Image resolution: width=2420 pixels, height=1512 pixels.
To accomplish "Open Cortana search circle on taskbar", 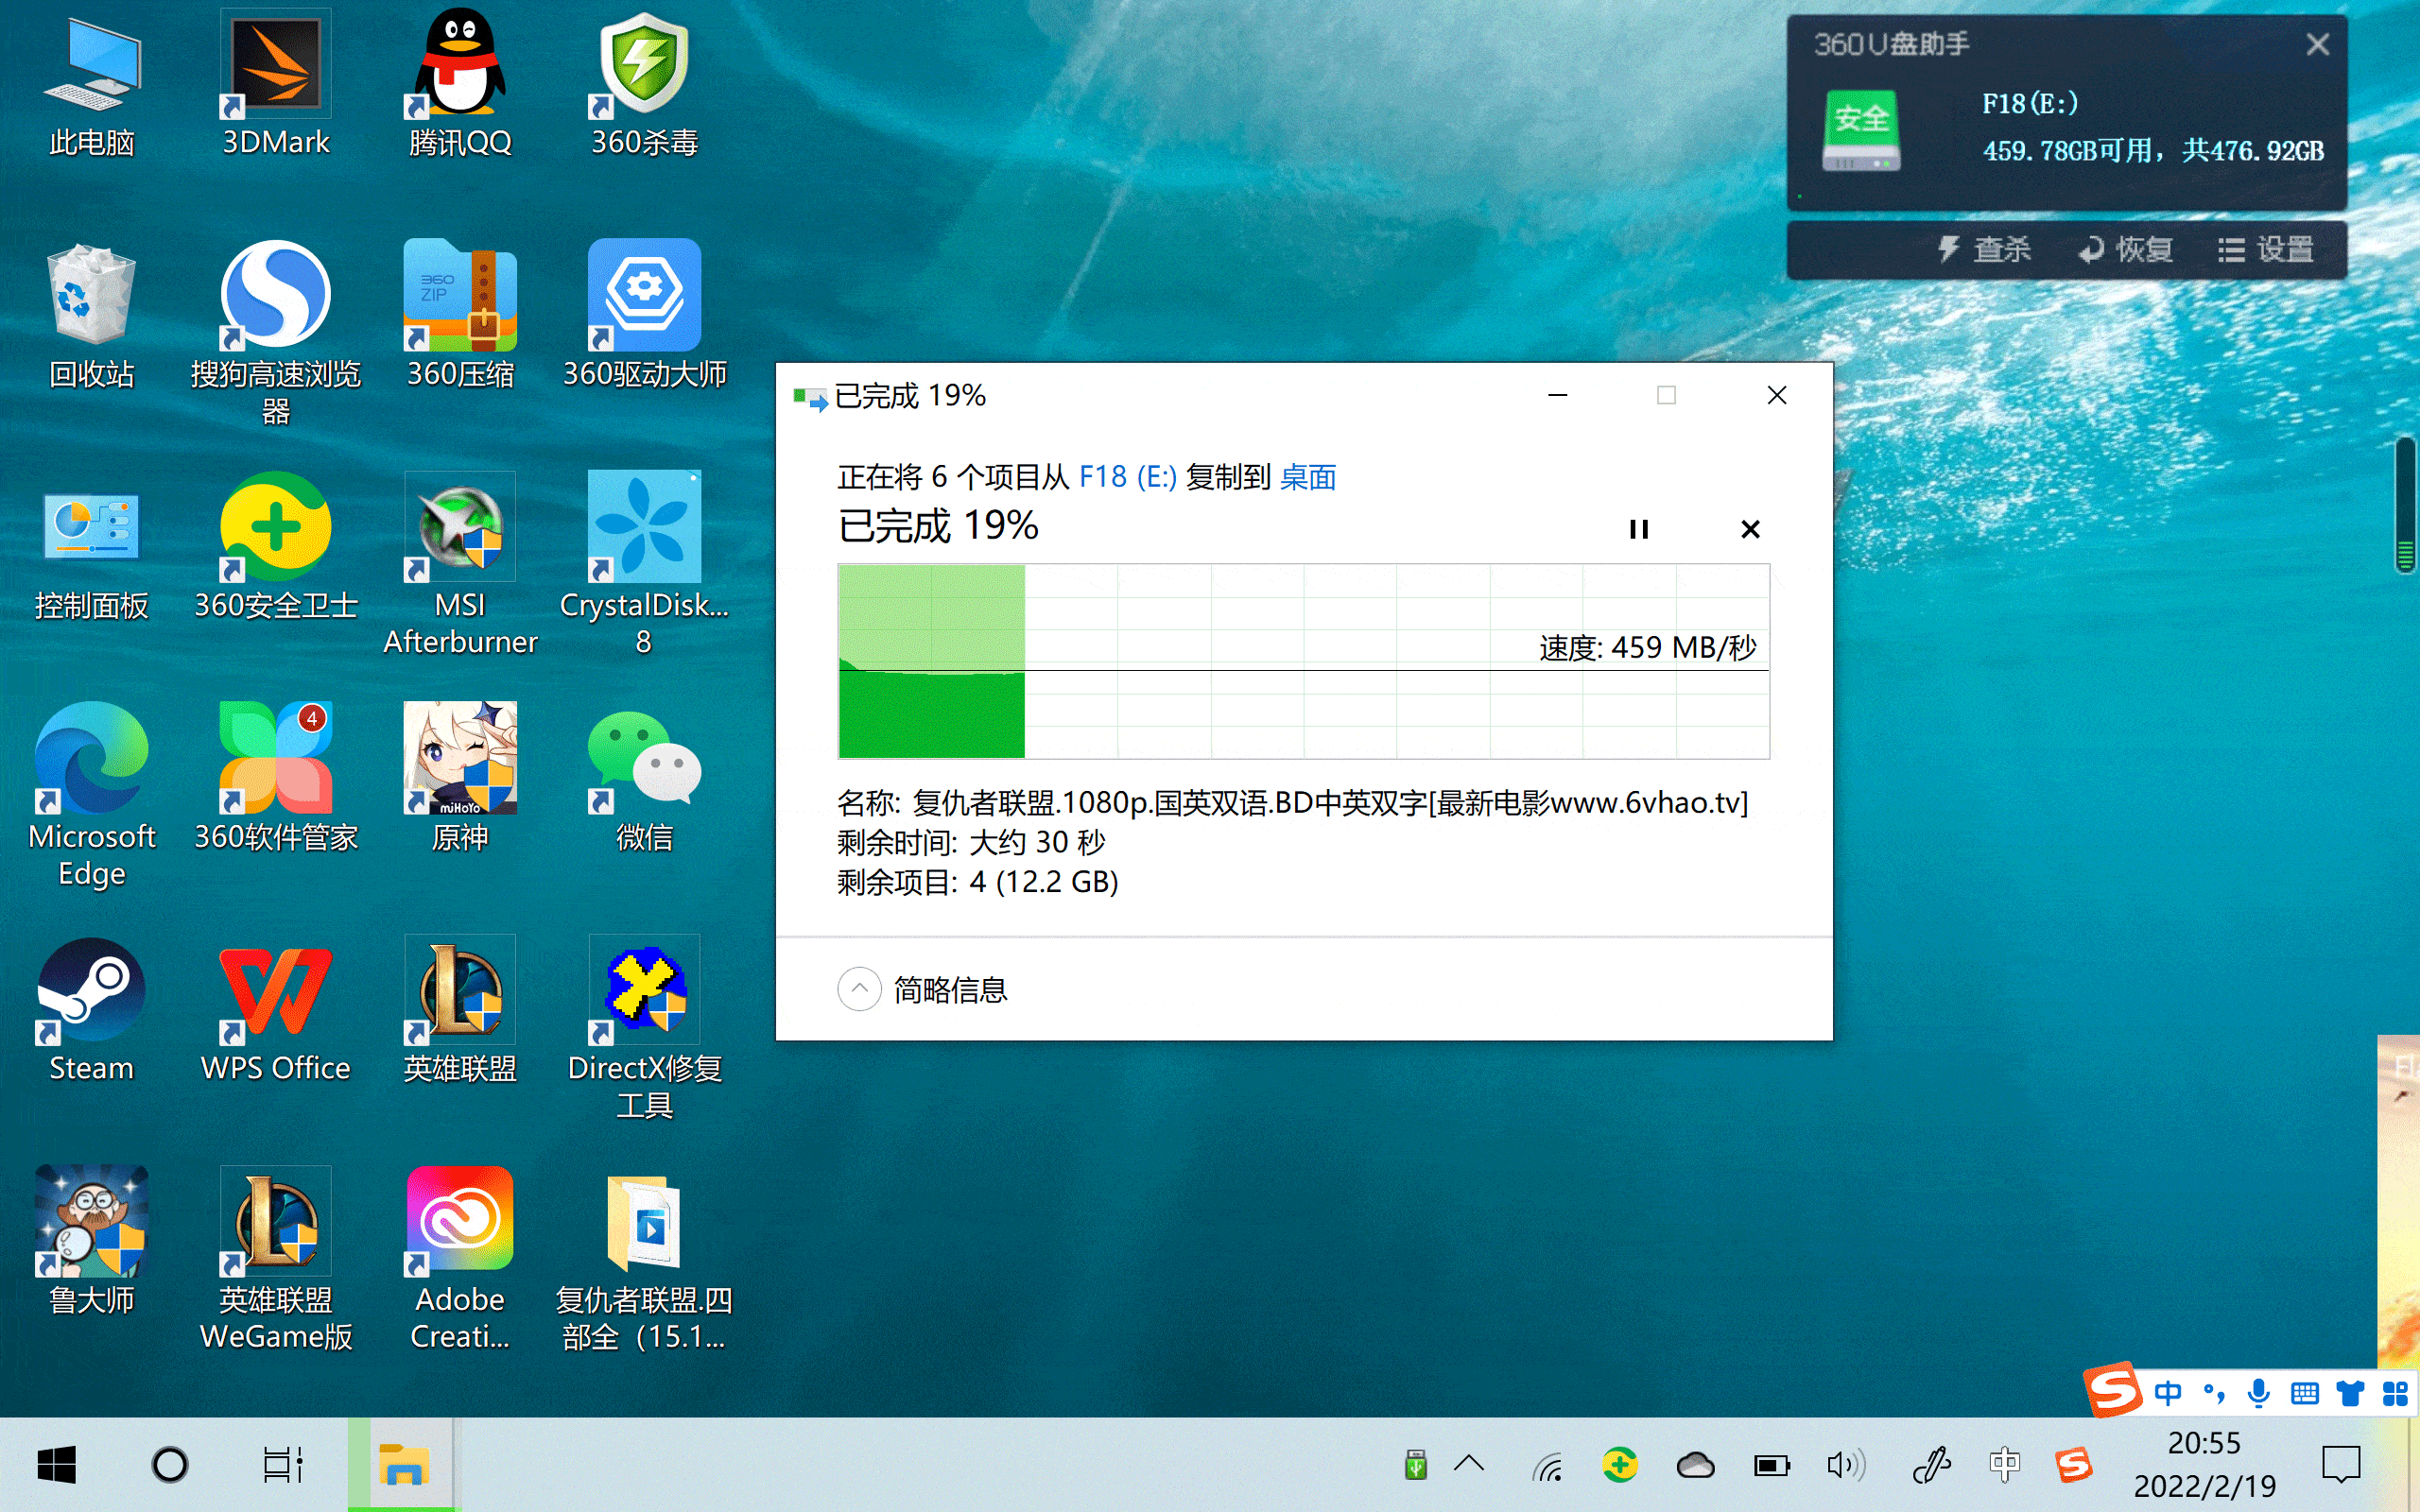I will (169, 1465).
